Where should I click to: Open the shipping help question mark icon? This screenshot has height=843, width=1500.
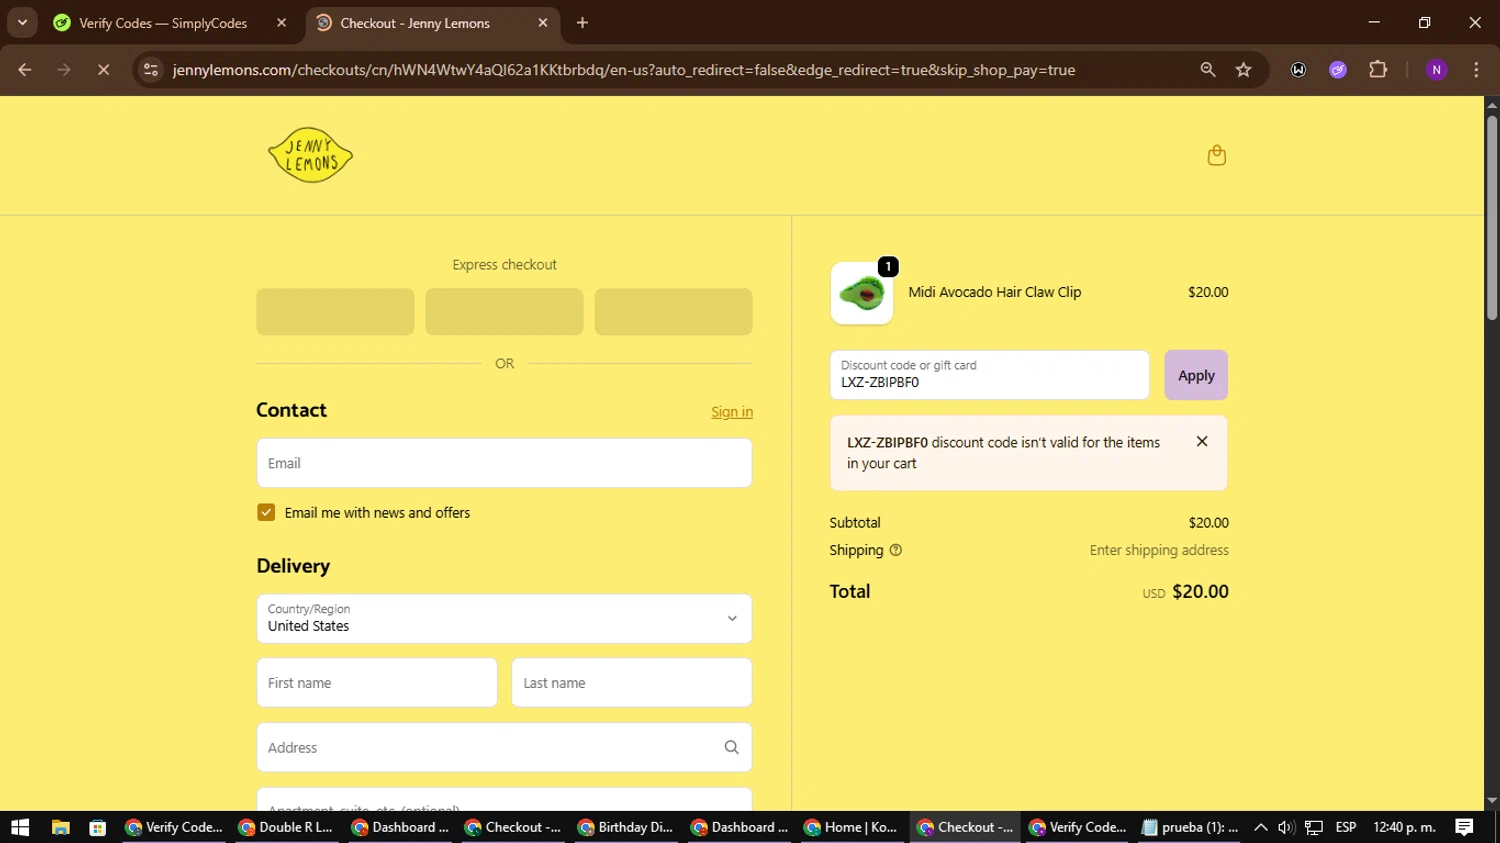pos(896,550)
